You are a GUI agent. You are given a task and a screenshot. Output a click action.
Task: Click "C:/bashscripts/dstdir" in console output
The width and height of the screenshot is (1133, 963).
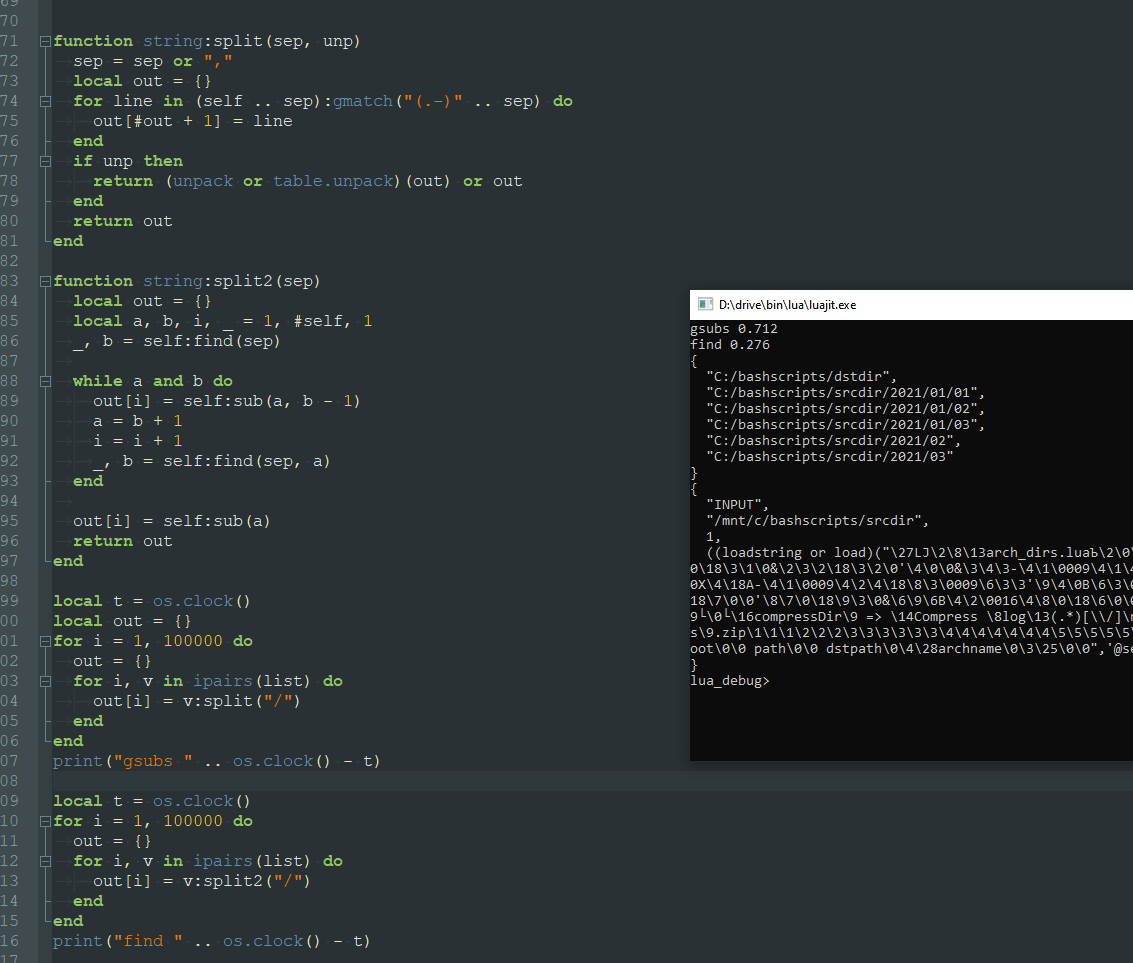click(801, 376)
